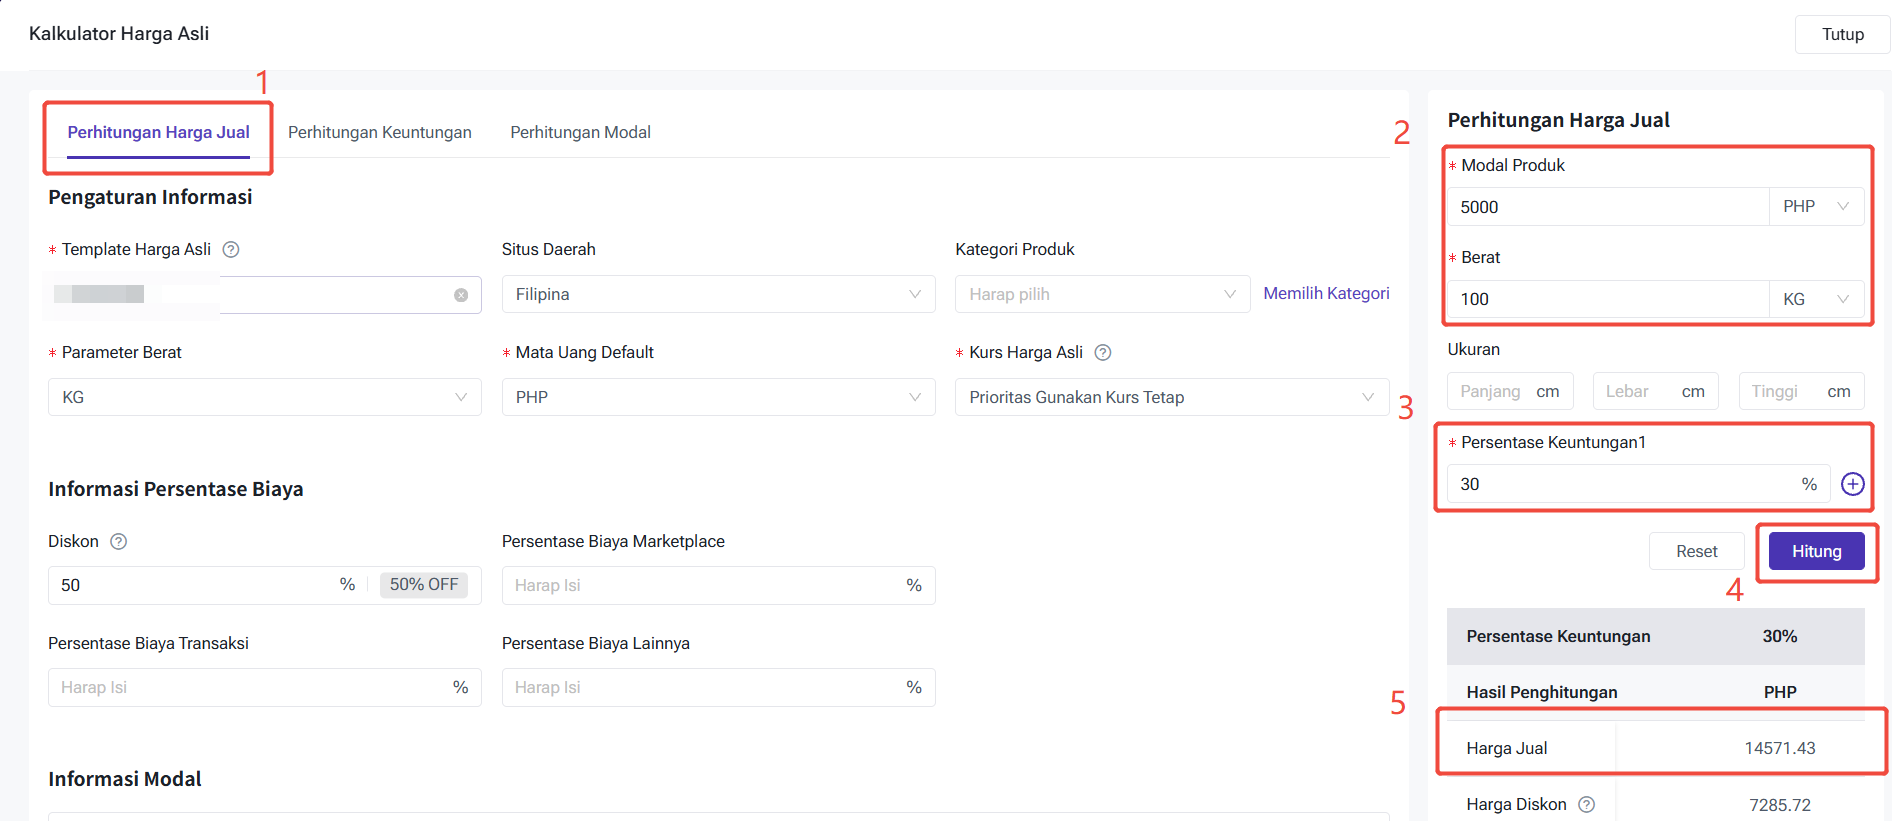Switch to Perhitungan Keuntungan tab

[x=380, y=133]
